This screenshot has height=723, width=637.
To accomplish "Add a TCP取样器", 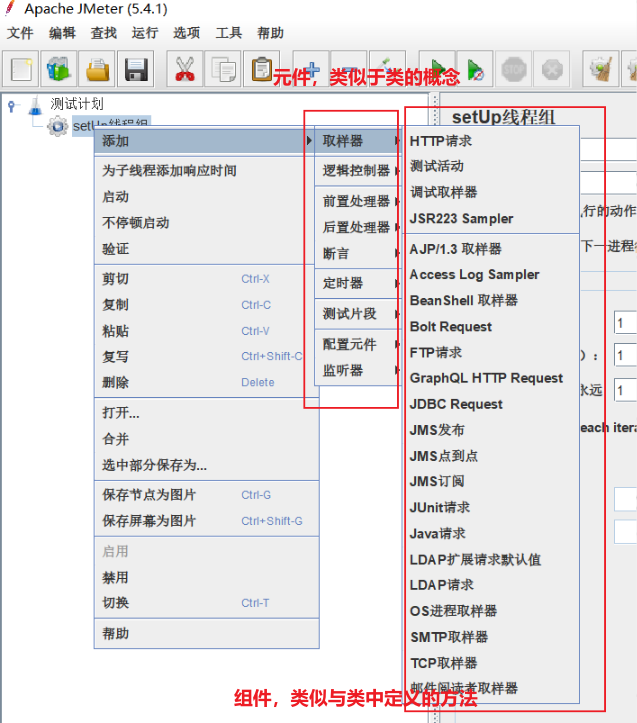I will [x=491, y=664].
